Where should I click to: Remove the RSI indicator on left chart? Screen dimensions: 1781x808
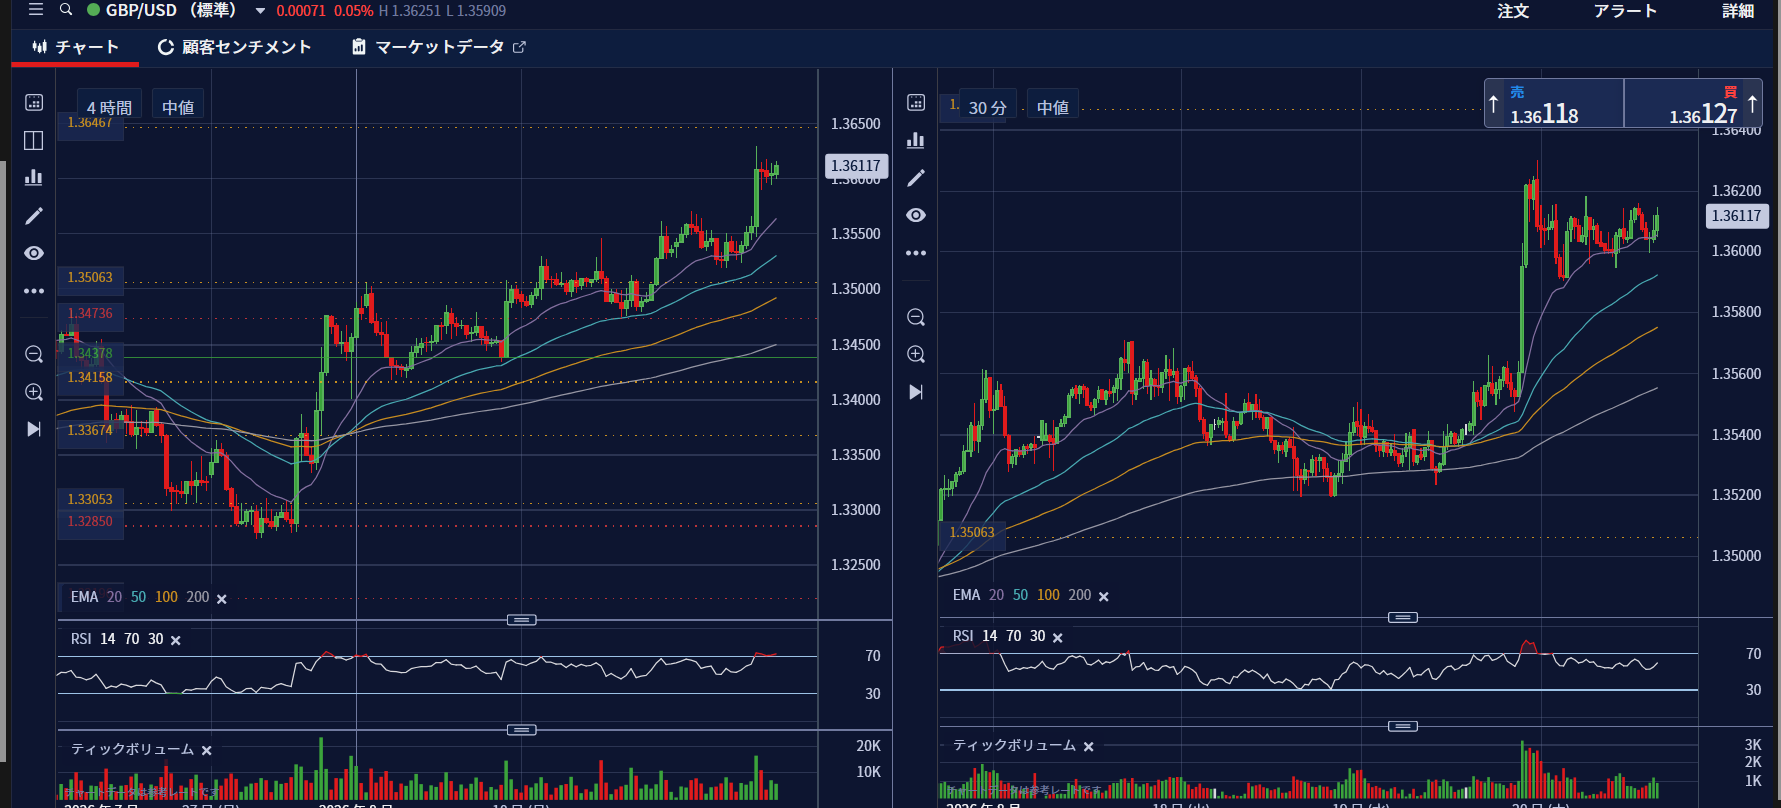tap(176, 640)
